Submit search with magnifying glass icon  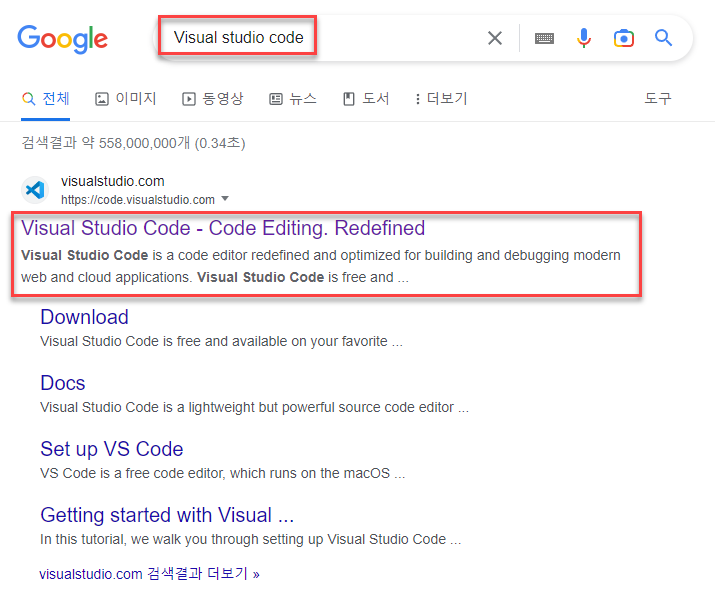click(663, 38)
